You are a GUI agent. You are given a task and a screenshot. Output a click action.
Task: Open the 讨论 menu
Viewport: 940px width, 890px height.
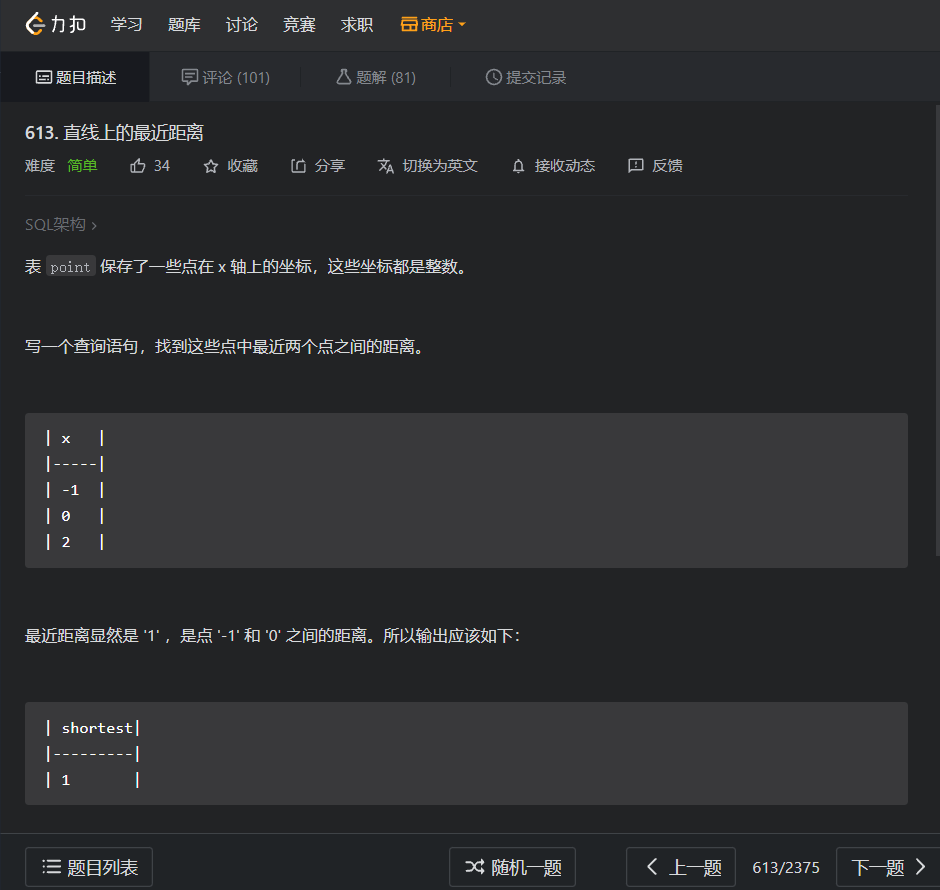pos(242,25)
